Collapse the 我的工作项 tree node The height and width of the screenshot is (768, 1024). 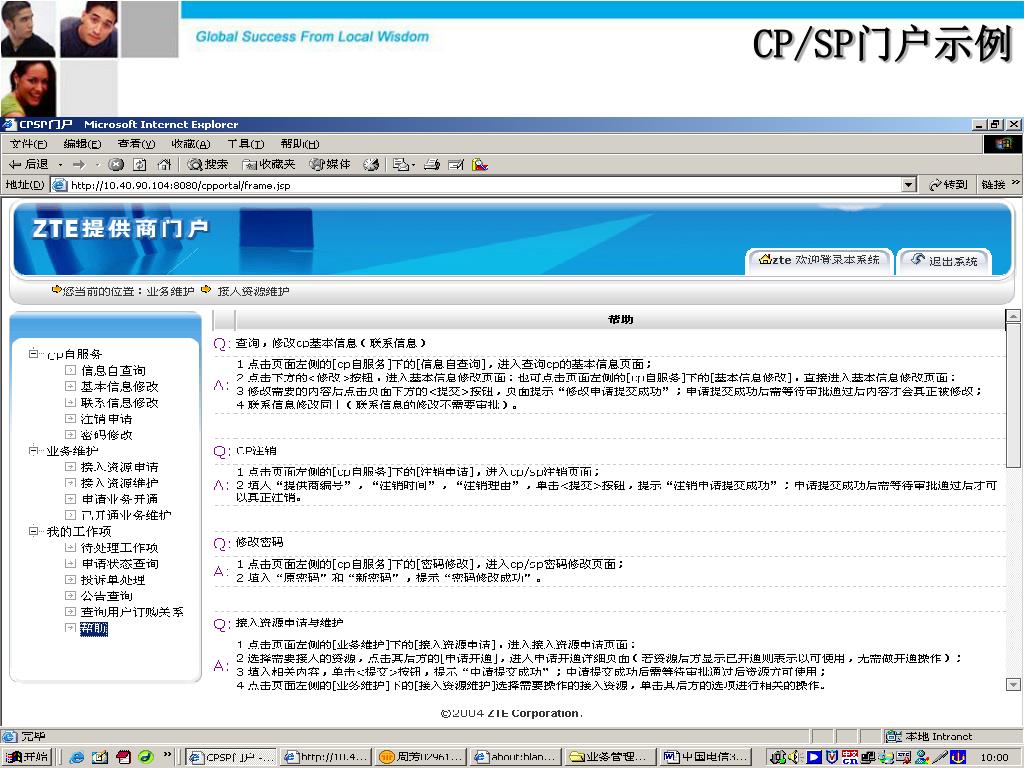(x=33, y=531)
